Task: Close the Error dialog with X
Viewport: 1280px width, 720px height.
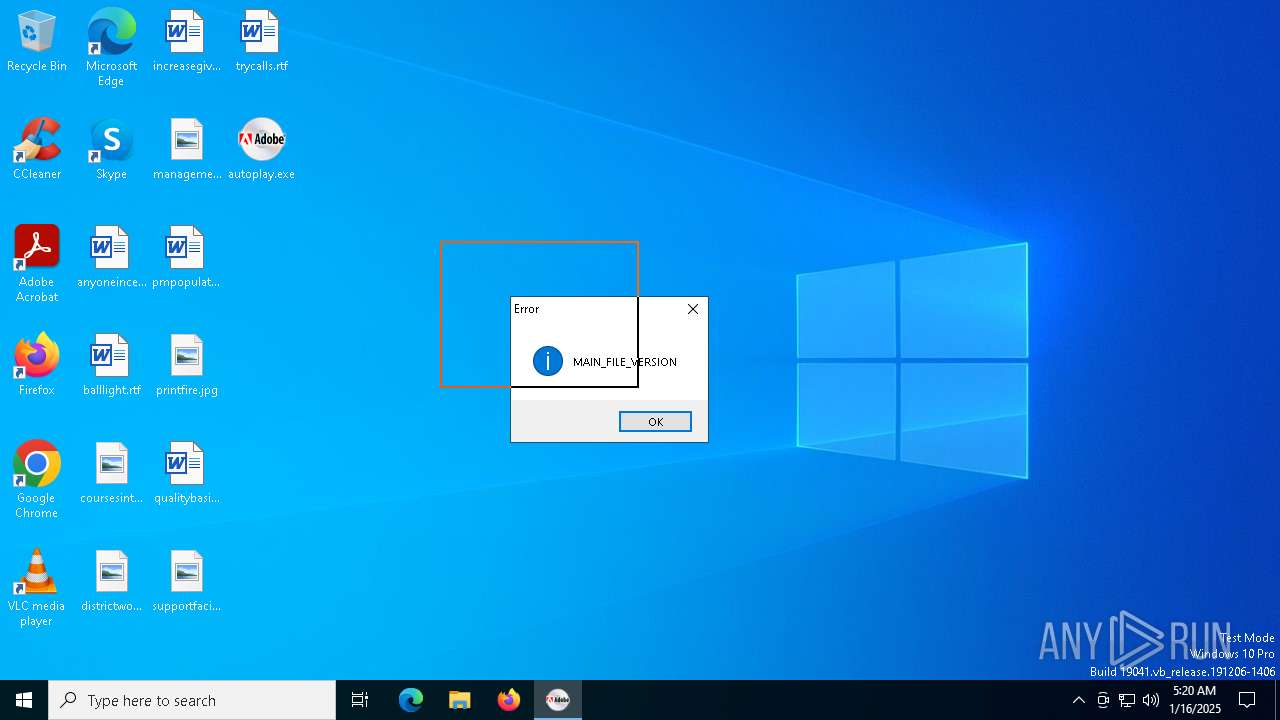Action: (x=693, y=309)
